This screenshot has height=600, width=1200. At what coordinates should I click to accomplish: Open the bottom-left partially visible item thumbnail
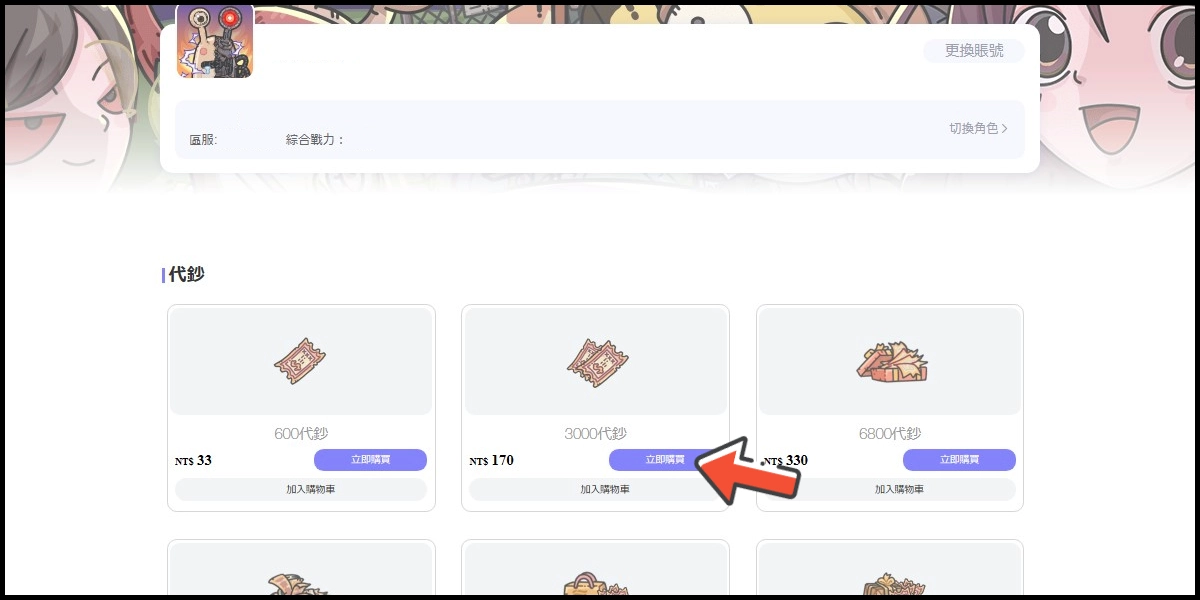click(301, 583)
